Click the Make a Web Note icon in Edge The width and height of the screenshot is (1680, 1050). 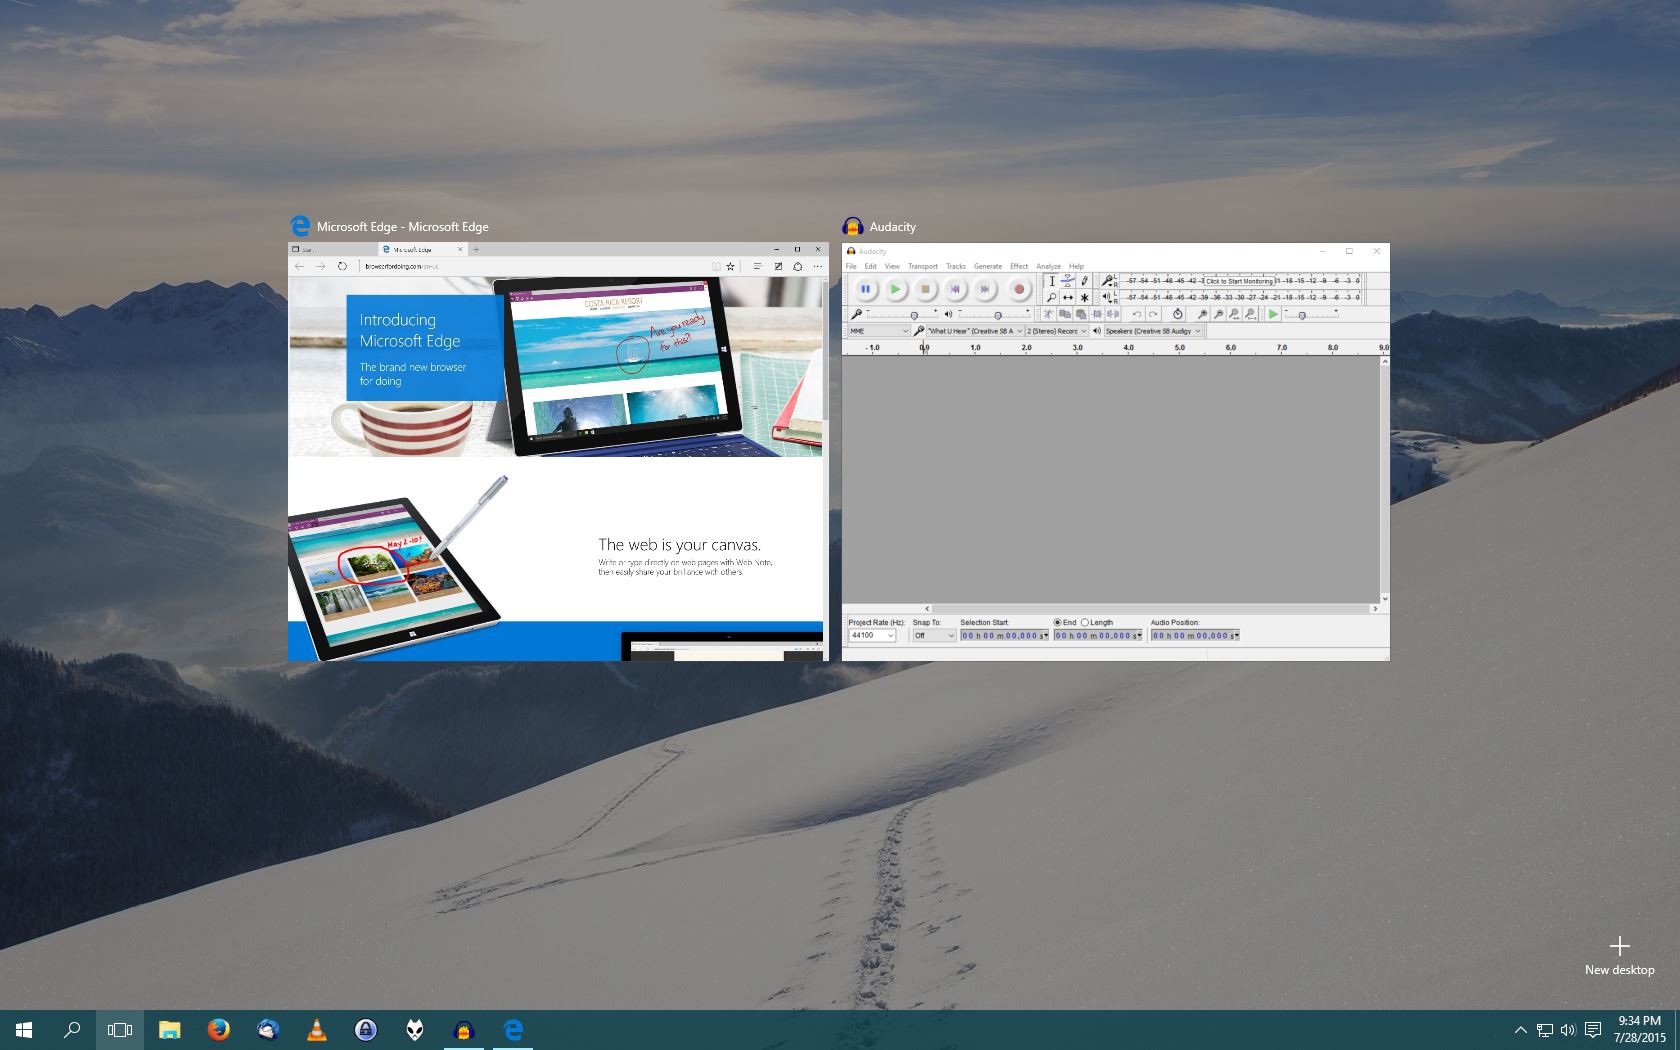click(x=778, y=266)
